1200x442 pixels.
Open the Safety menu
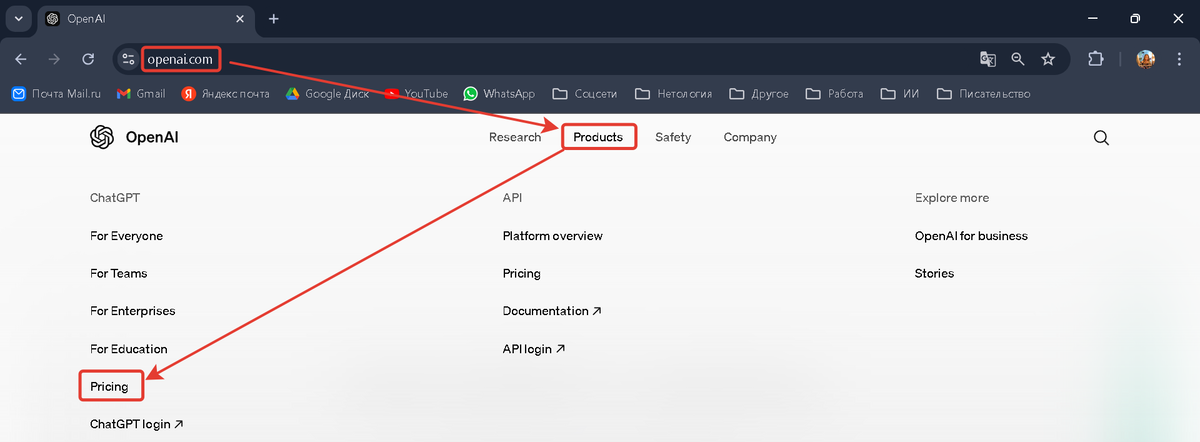click(673, 137)
